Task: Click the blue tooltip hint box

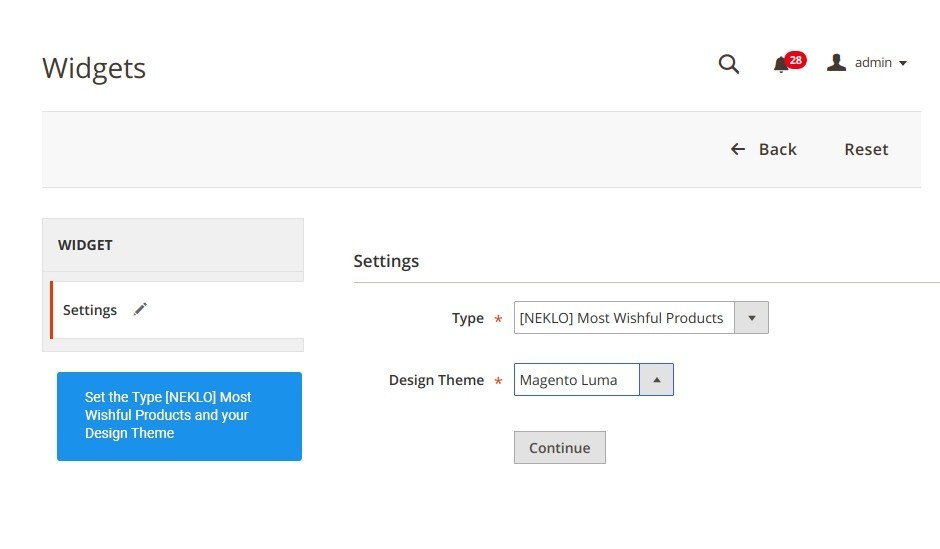Action: click(x=179, y=416)
